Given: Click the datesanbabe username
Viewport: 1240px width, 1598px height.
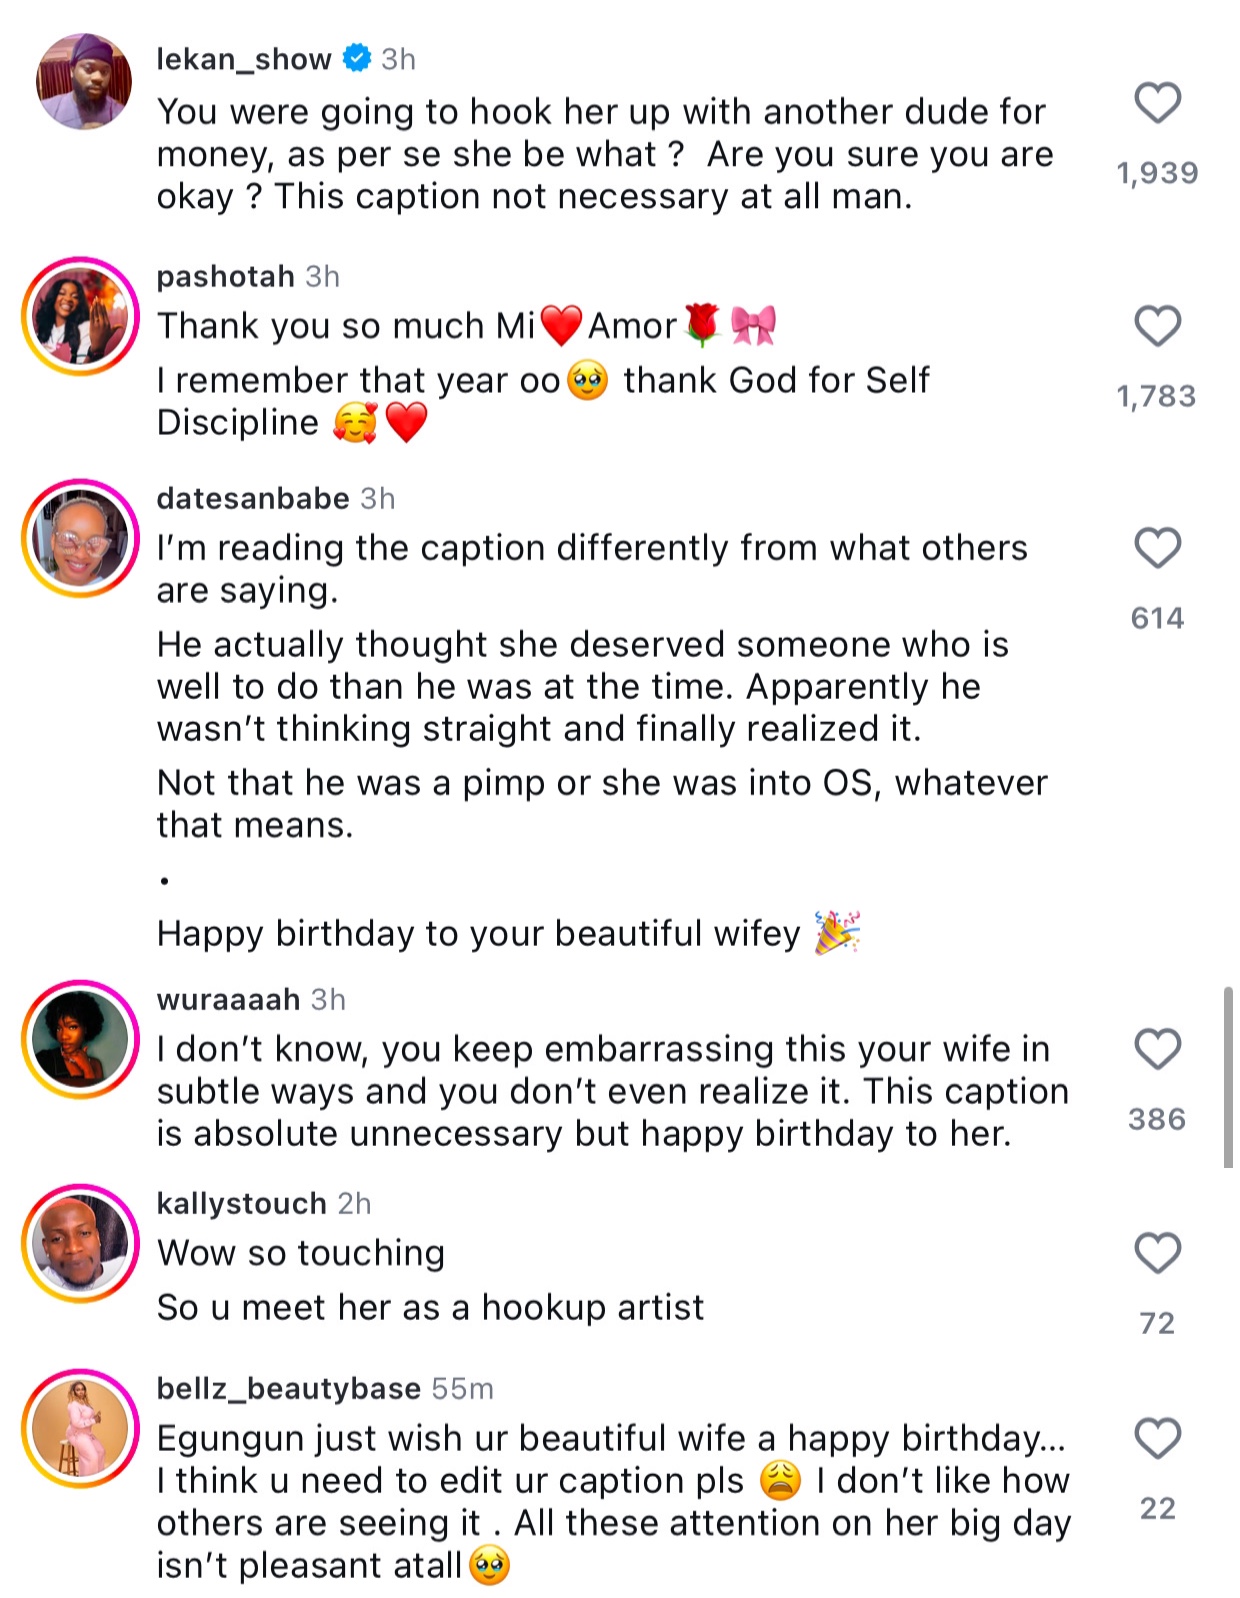Looking at the screenshot, I should [253, 498].
